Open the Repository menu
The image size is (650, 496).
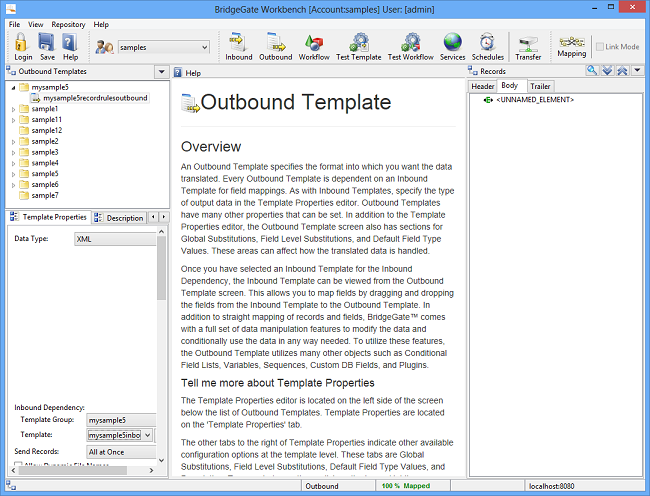coord(68,24)
